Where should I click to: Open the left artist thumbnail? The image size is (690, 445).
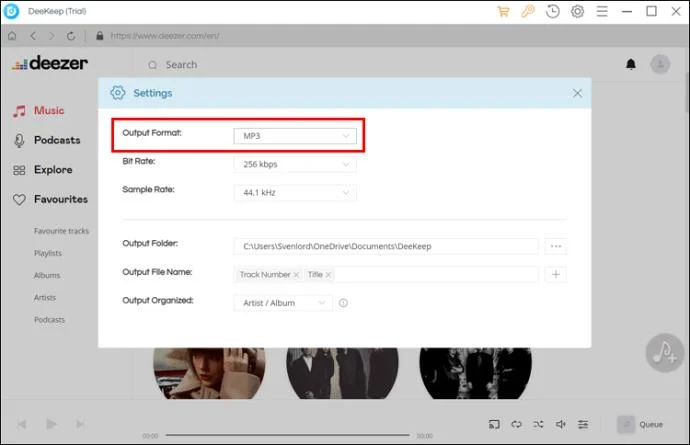pos(209,373)
